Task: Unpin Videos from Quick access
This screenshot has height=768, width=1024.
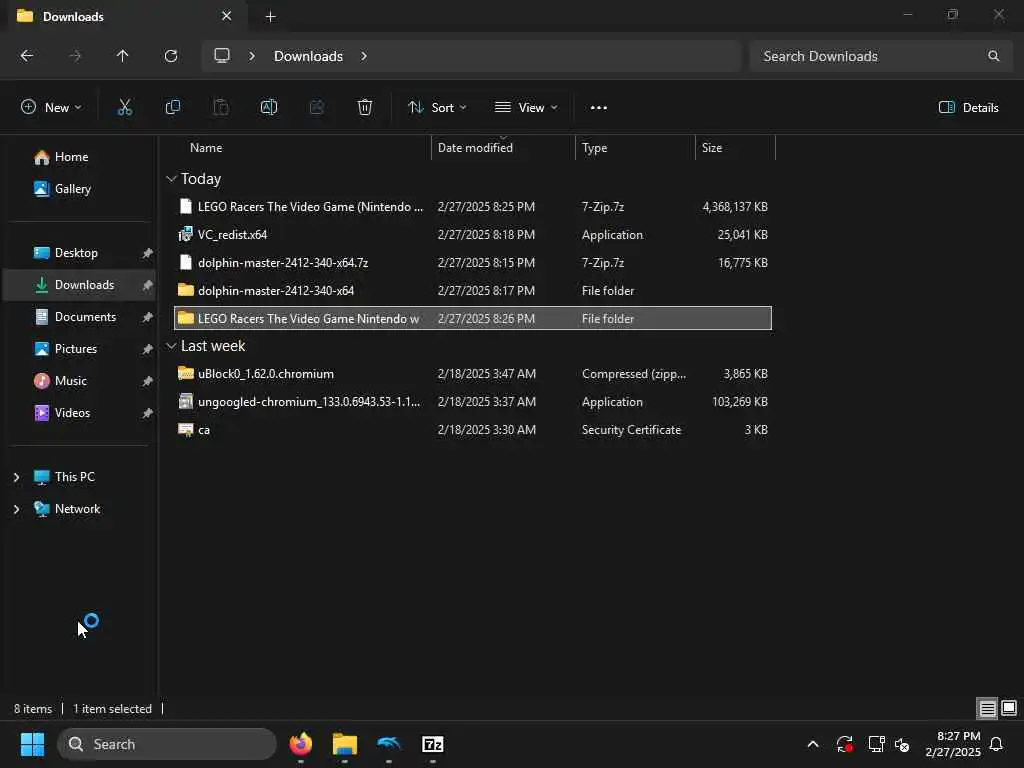Action: 148,413
